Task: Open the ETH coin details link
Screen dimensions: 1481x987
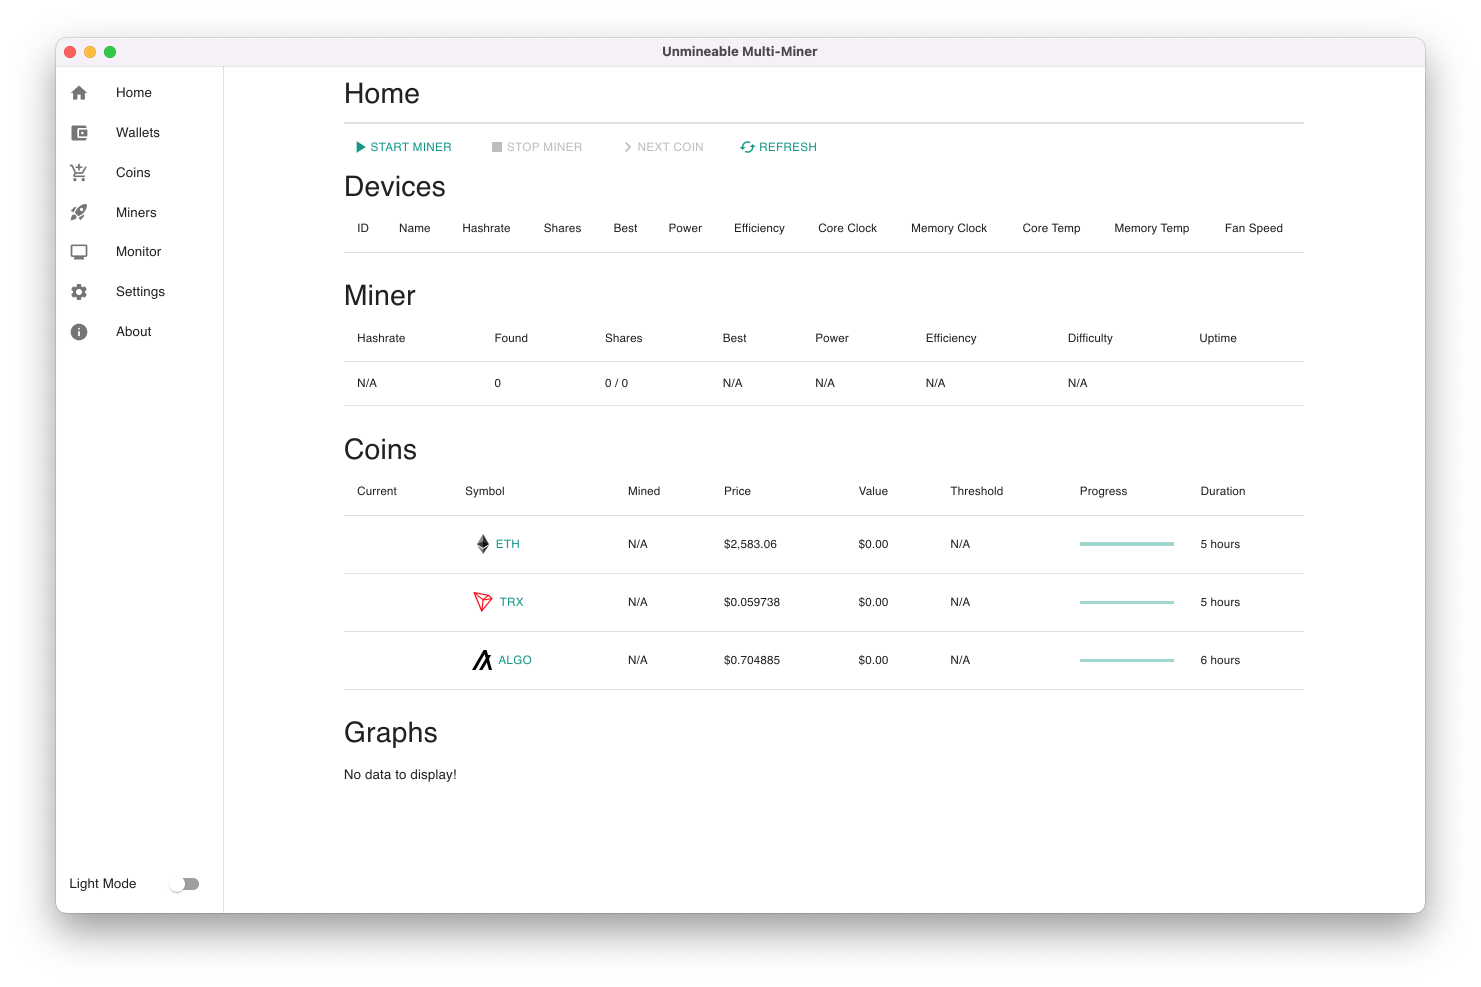Action: 507,543
